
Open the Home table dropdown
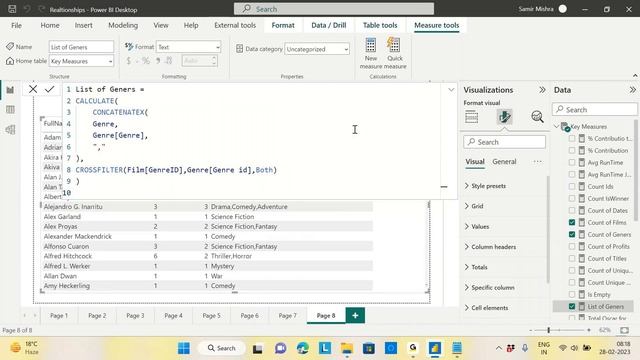coord(82,61)
